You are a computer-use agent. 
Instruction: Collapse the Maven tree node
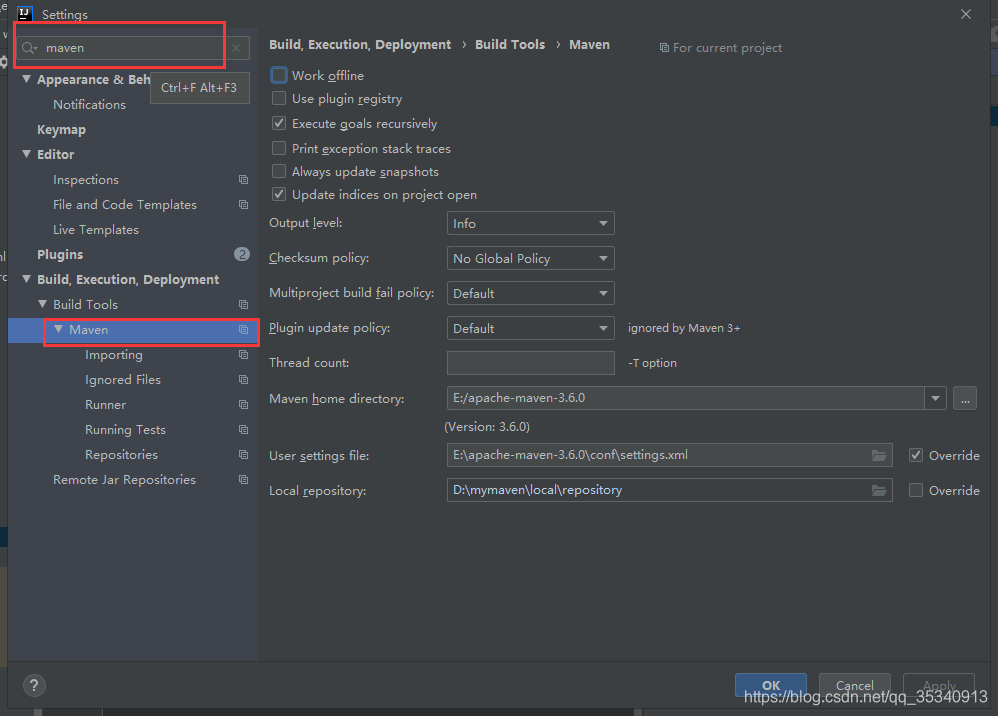(x=59, y=329)
